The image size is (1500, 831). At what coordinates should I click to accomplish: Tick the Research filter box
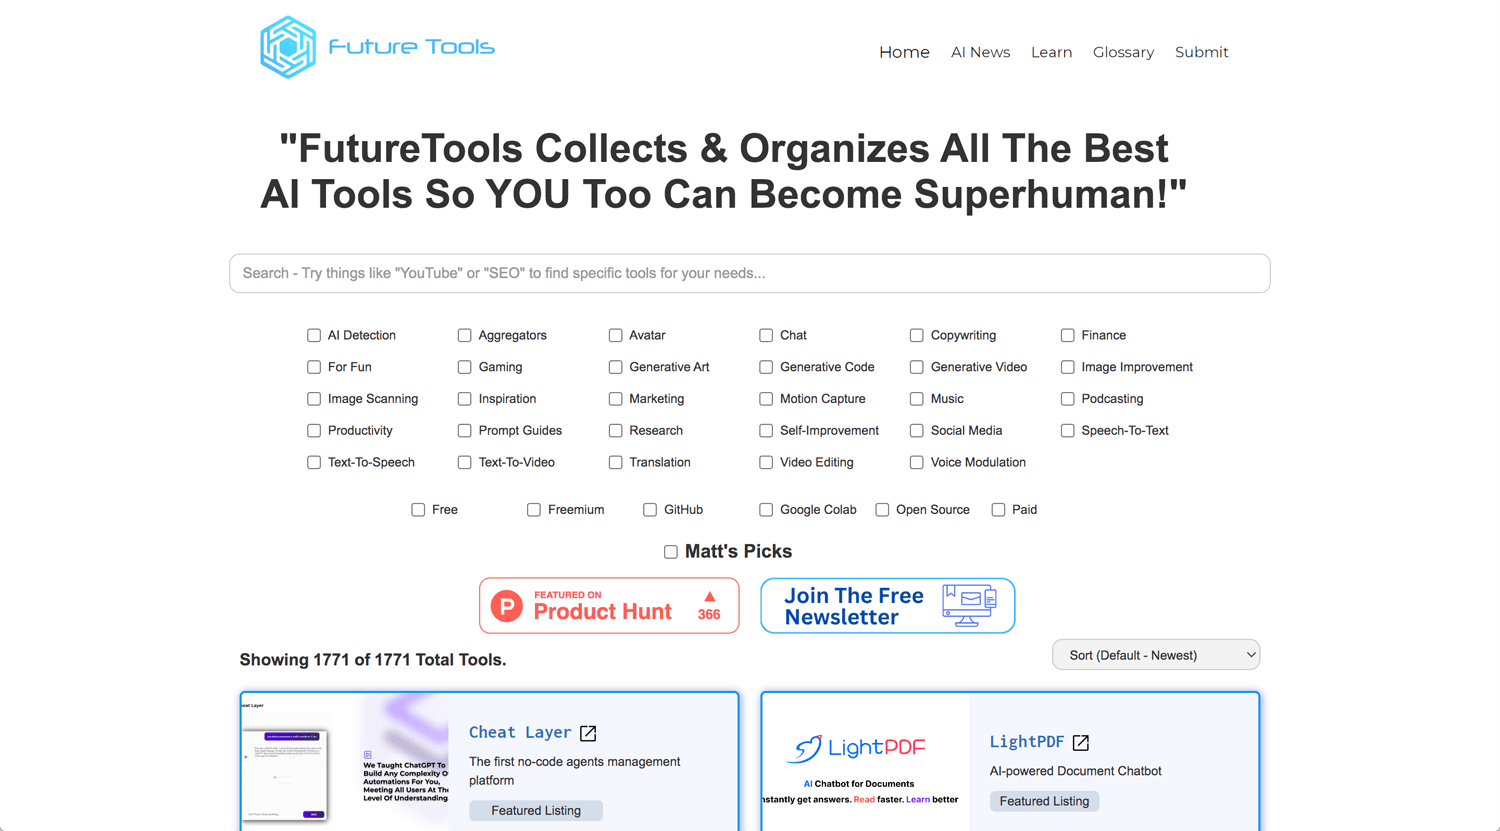tap(615, 431)
